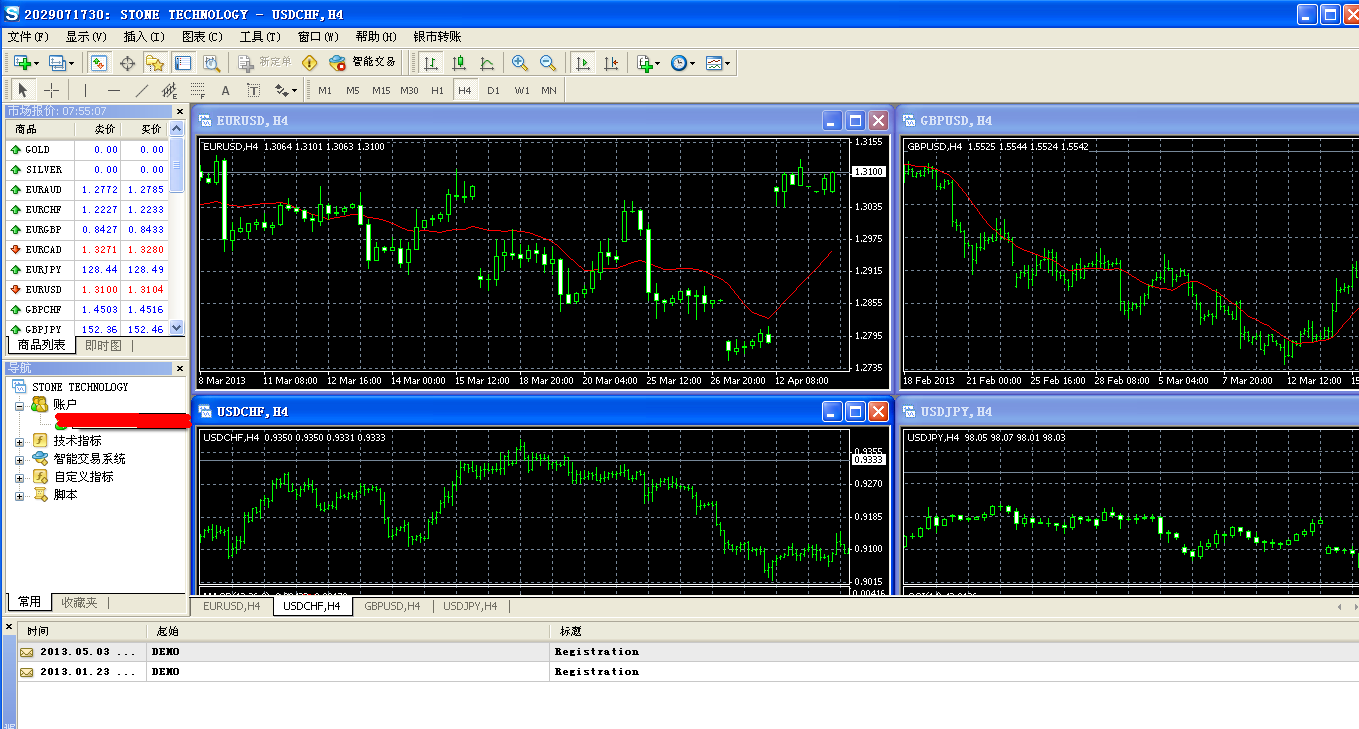This screenshot has height=729, width=1359.
Task: Toggle the Terminal panel icon
Action: tap(183, 62)
